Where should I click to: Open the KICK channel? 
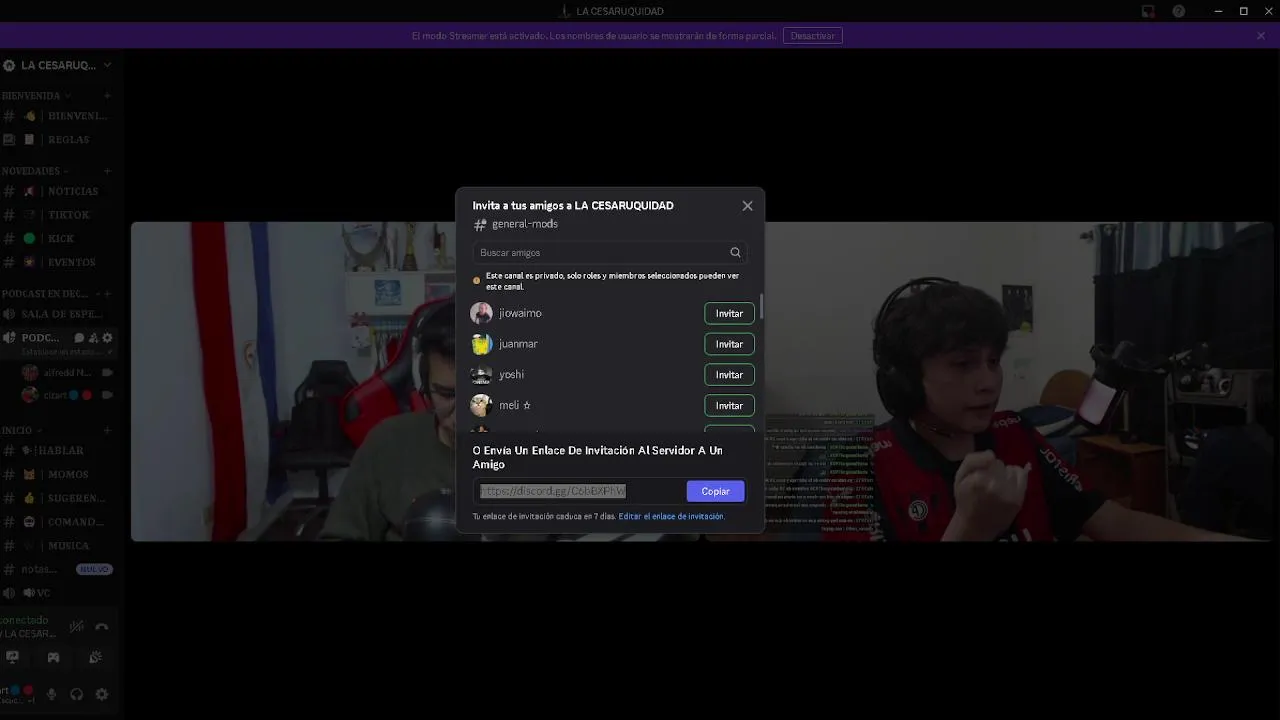coord(60,239)
